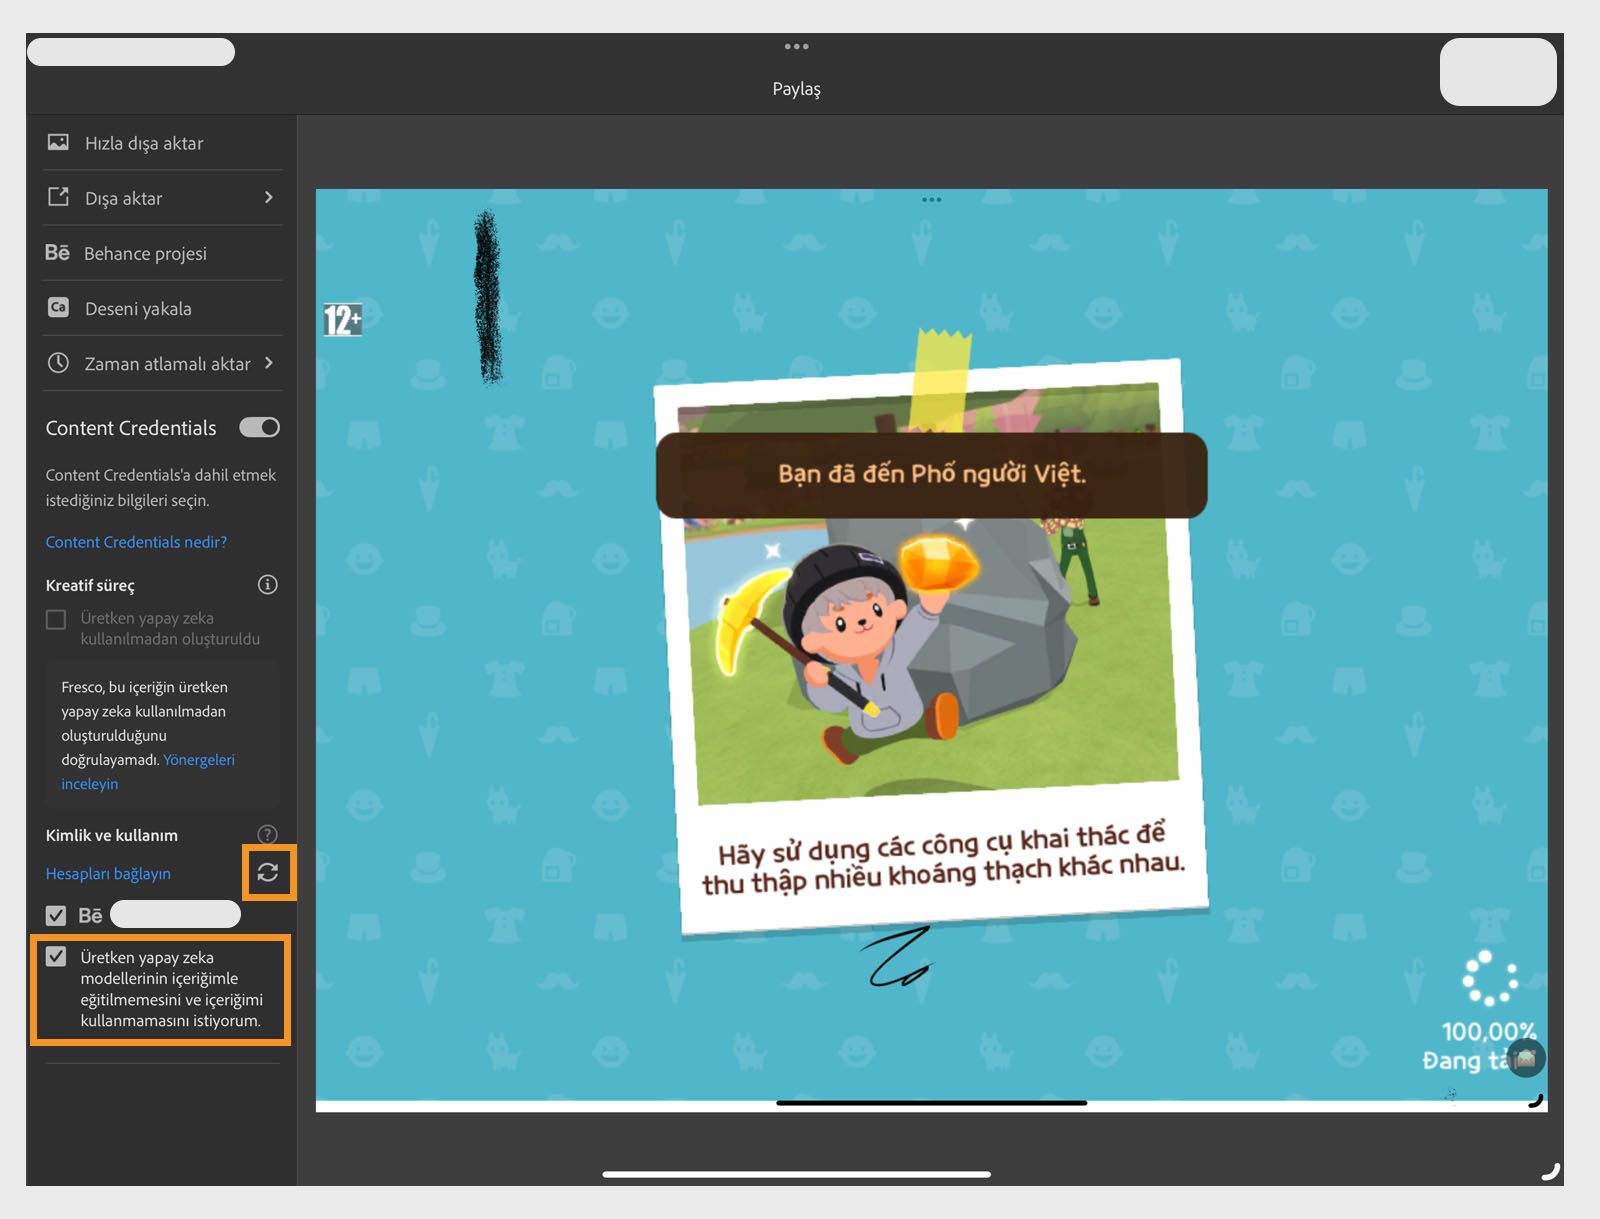1600x1219 pixels.
Task: Click the Deseni yakala capture icon
Action: coord(58,307)
